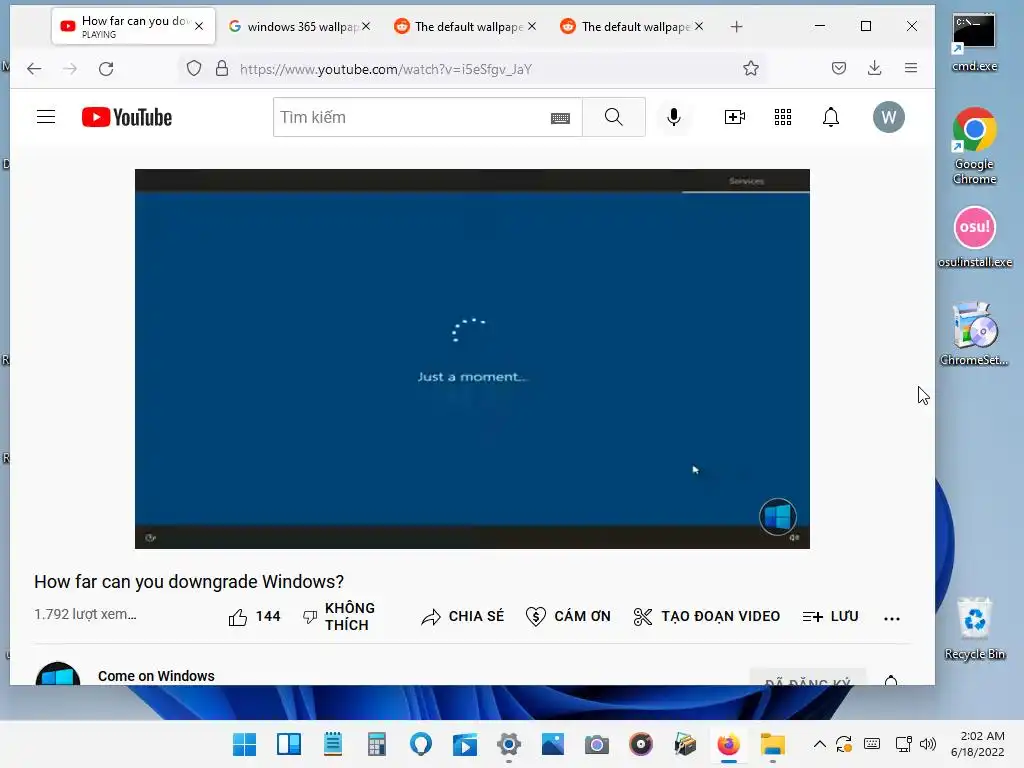
Task: Open the Windows Start menu
Action: 245,744
